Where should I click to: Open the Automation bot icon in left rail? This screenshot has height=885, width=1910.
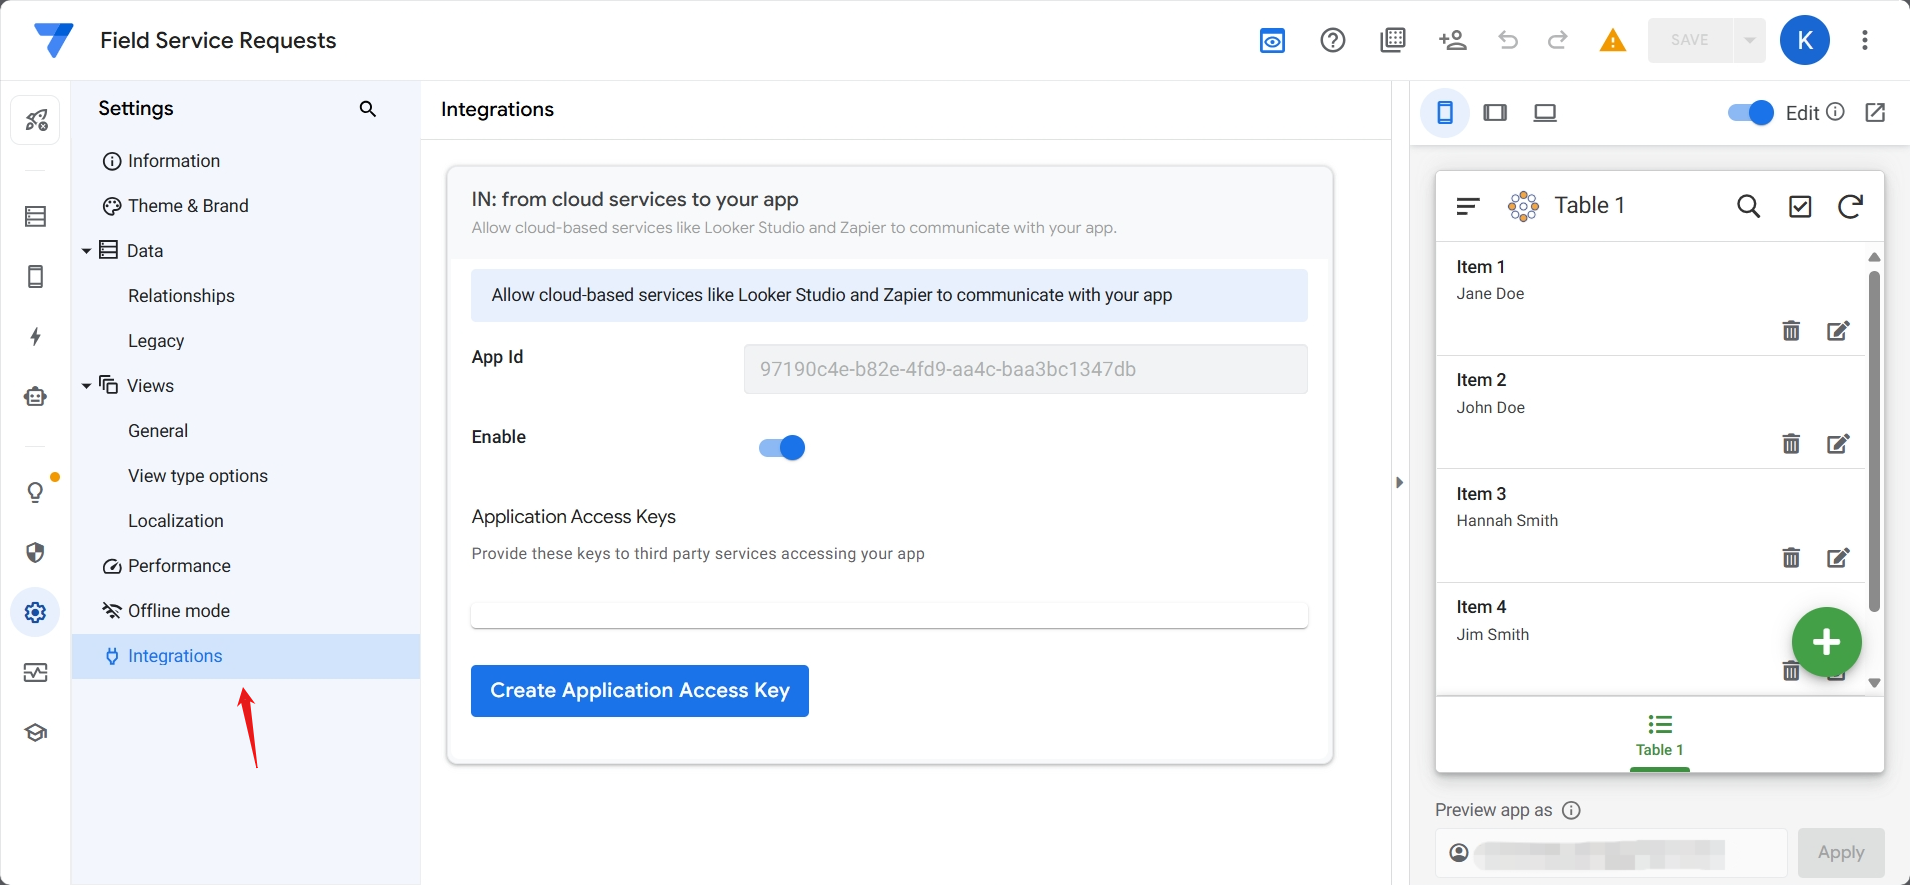[36, 397]
